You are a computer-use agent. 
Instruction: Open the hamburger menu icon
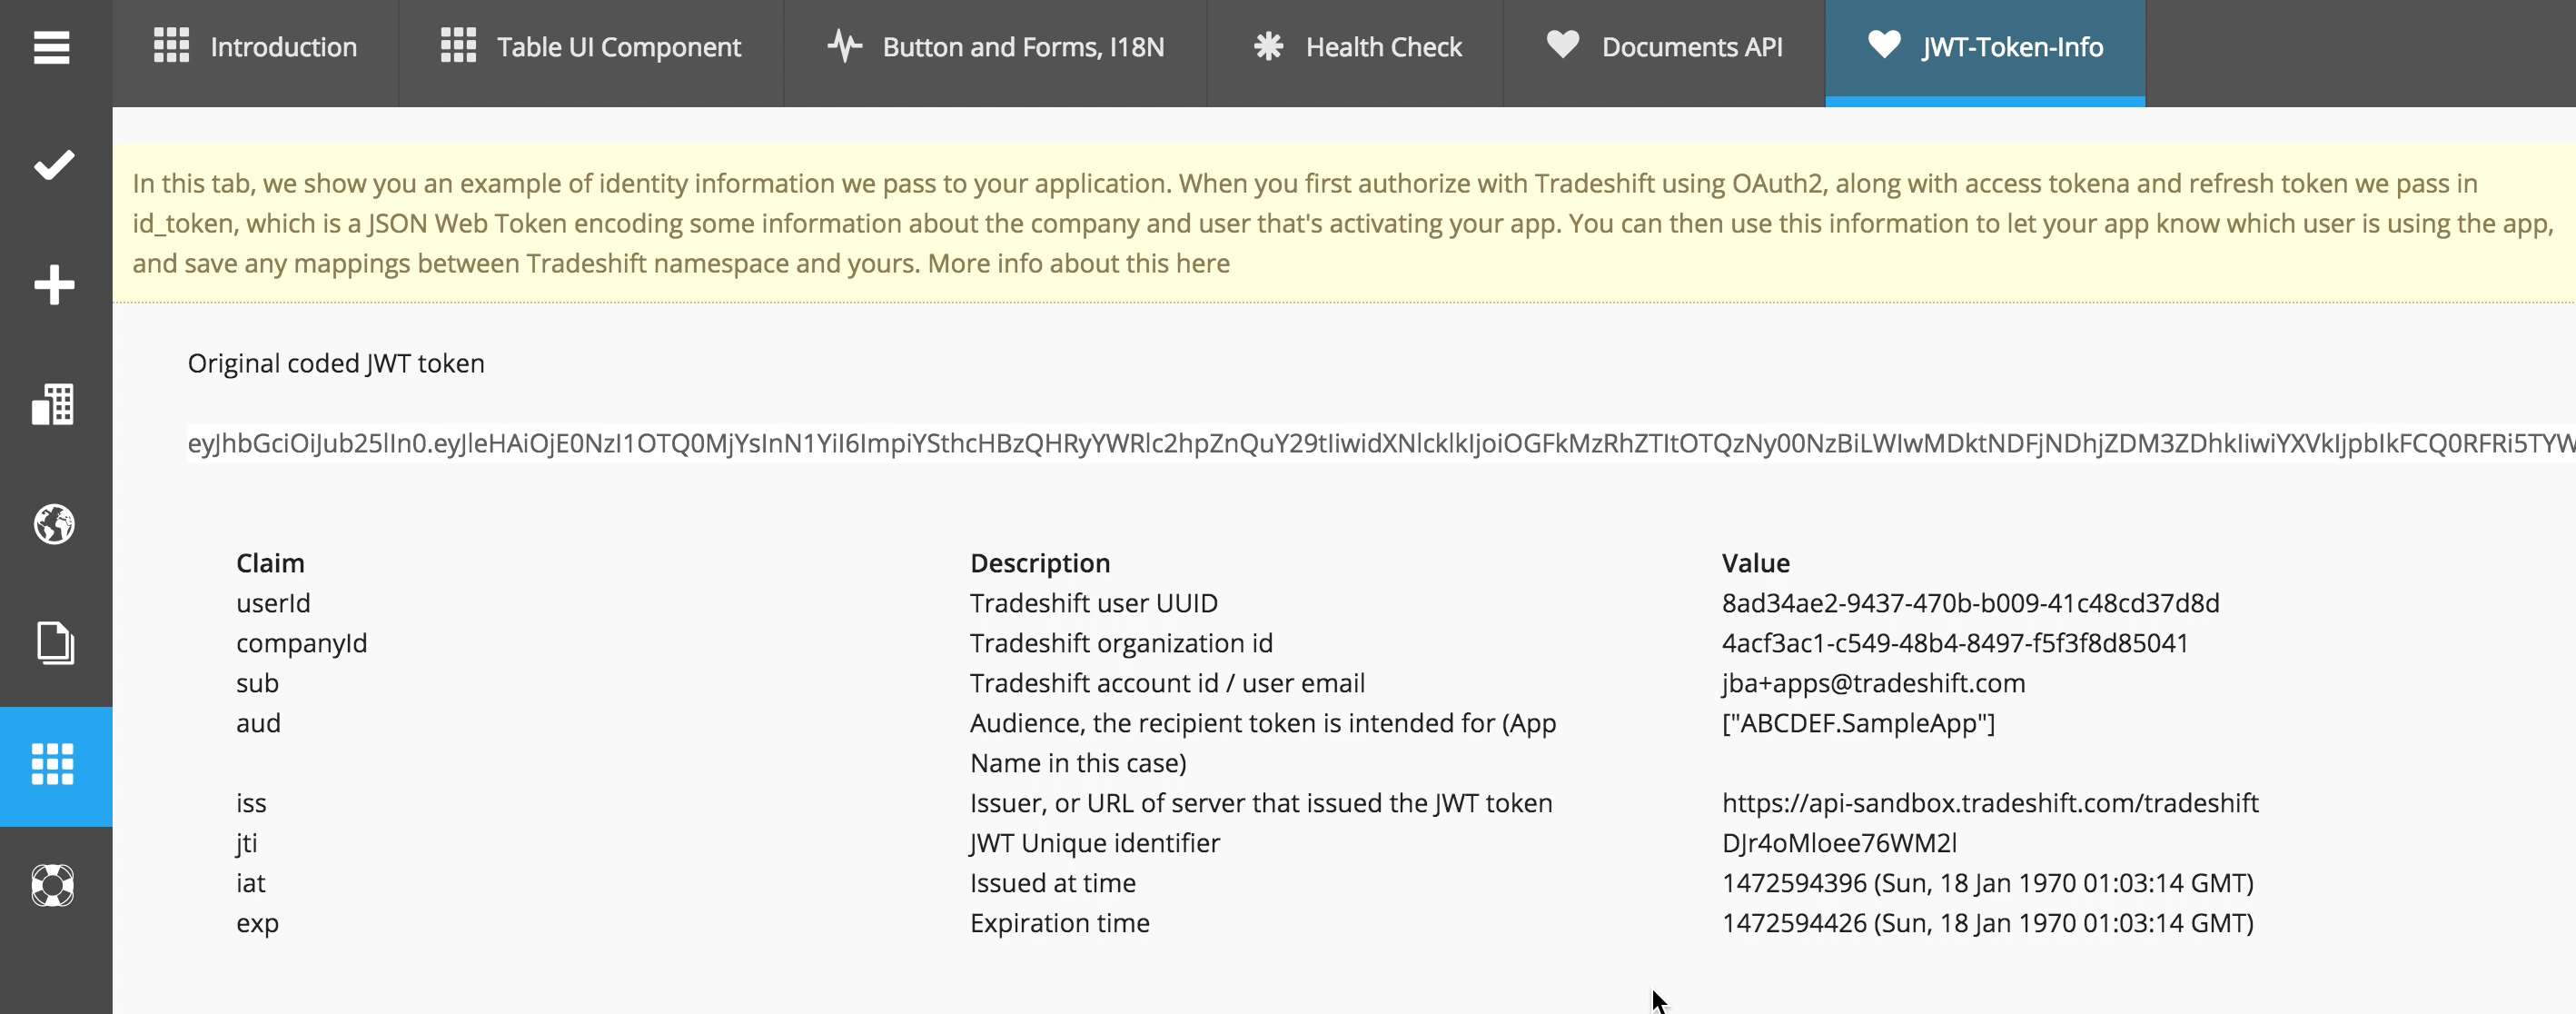point(51,47)
